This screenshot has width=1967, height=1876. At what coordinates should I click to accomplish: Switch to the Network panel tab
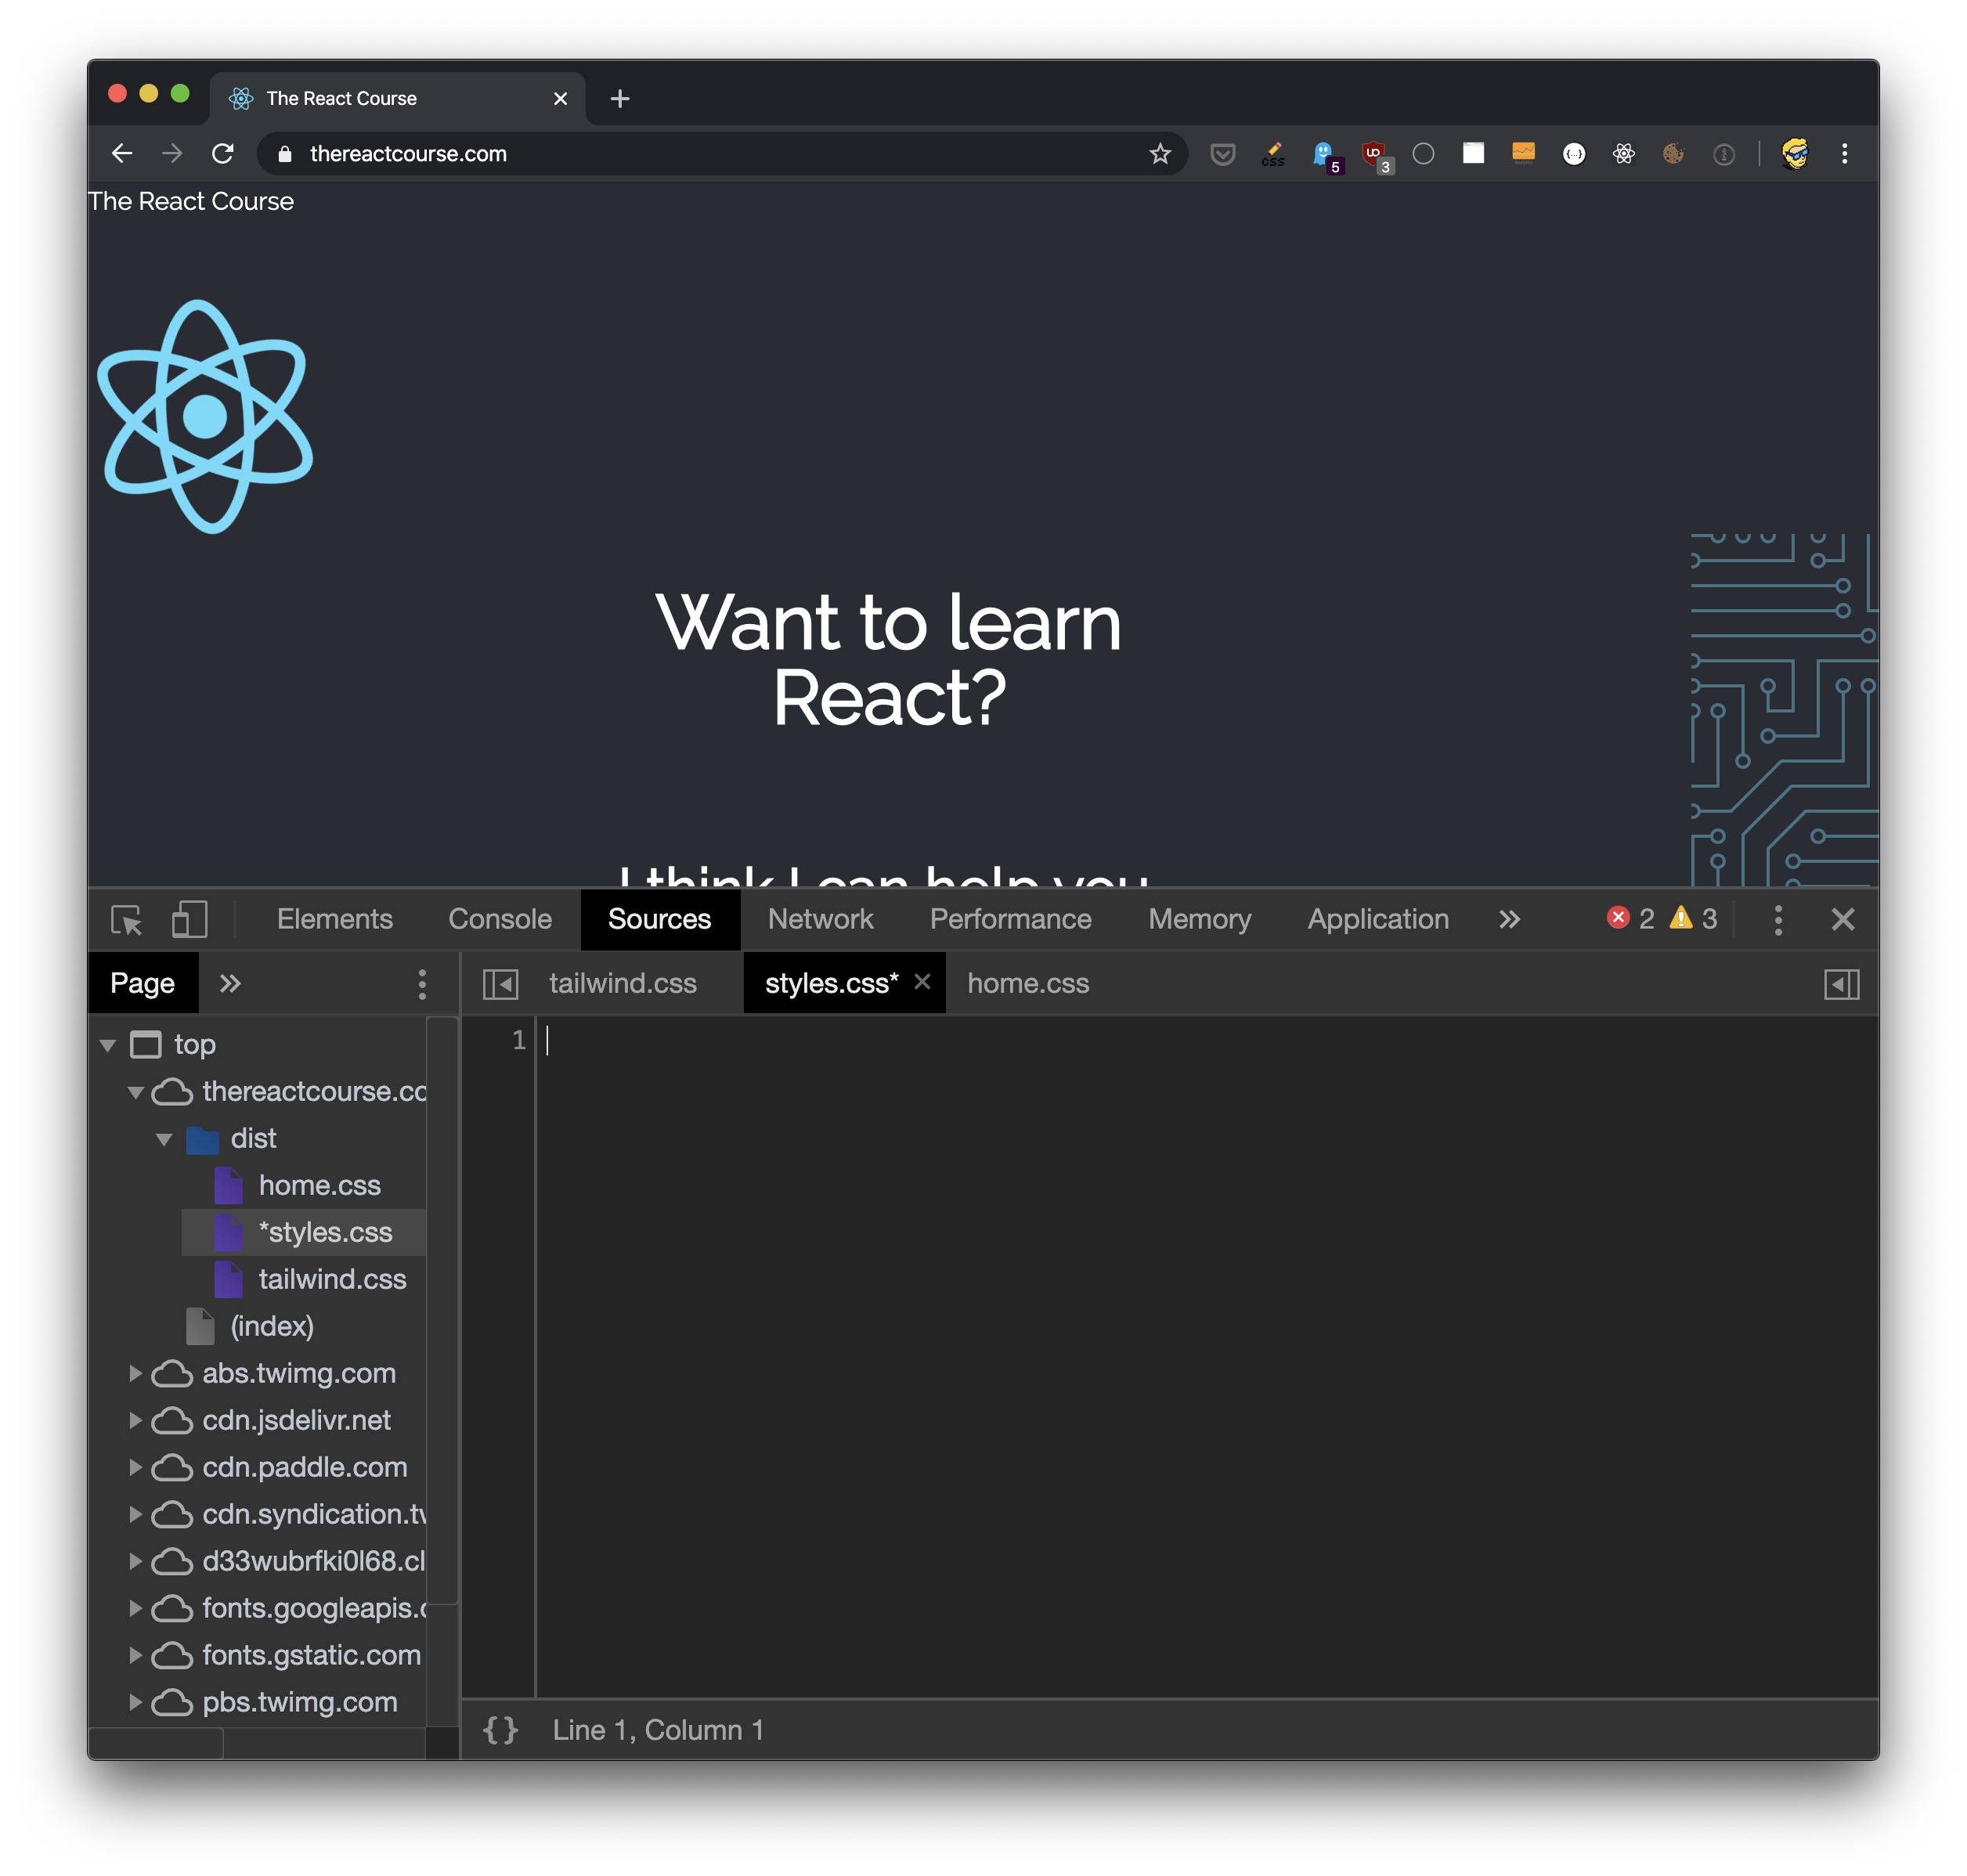pos(820,919)
